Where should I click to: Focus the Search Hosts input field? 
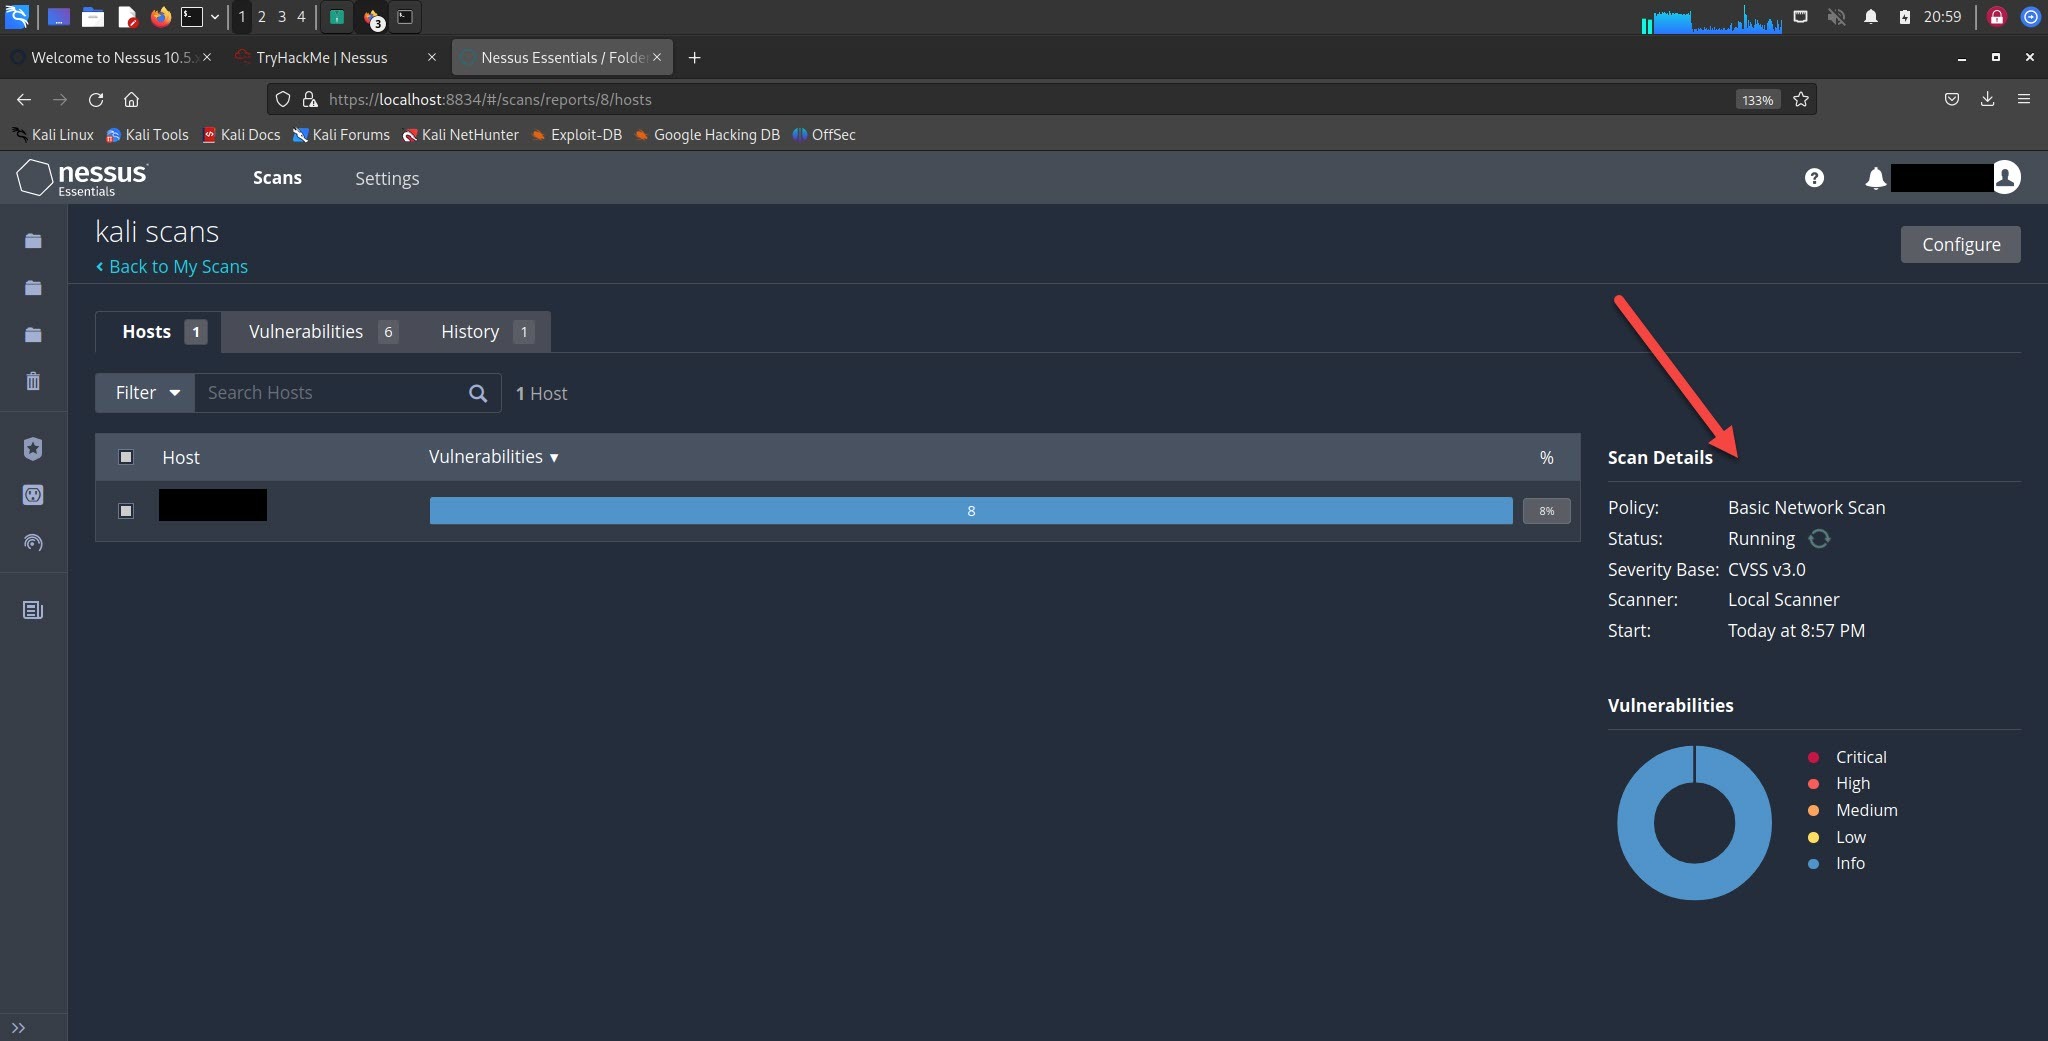point(333,393)
